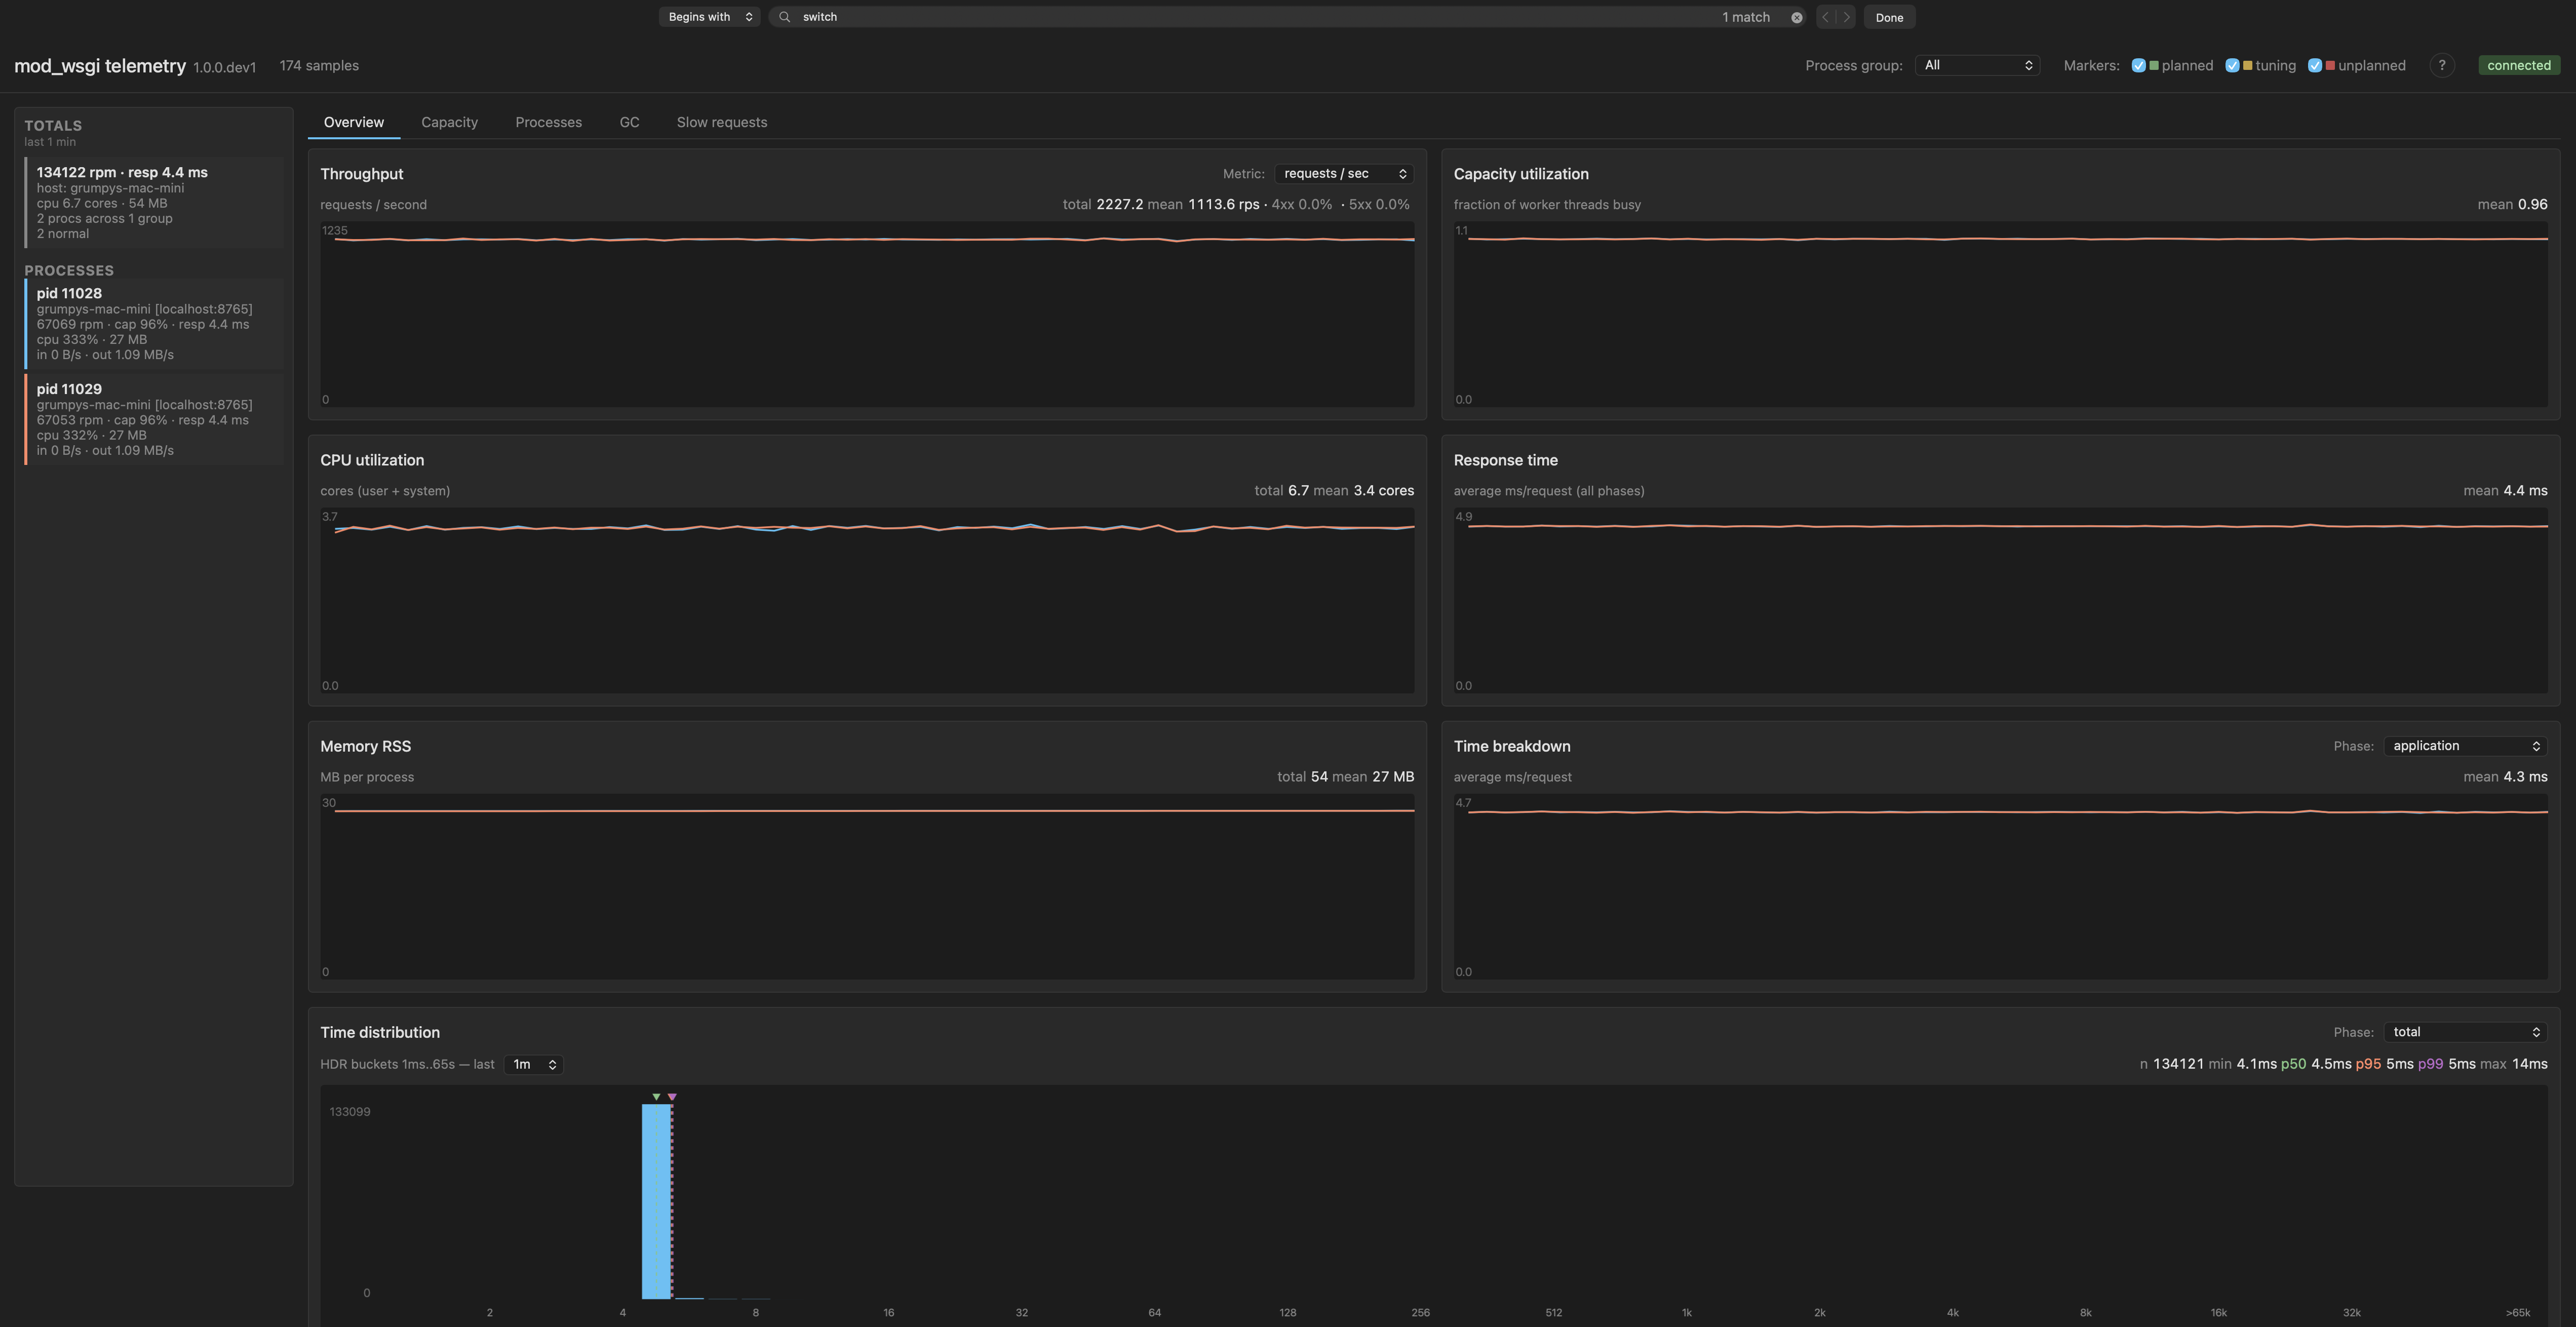The height and width of the screenshot is (1327, 2576).
Task: Click the mean 0.96 capacity value
Action: tap(2512, 204)
